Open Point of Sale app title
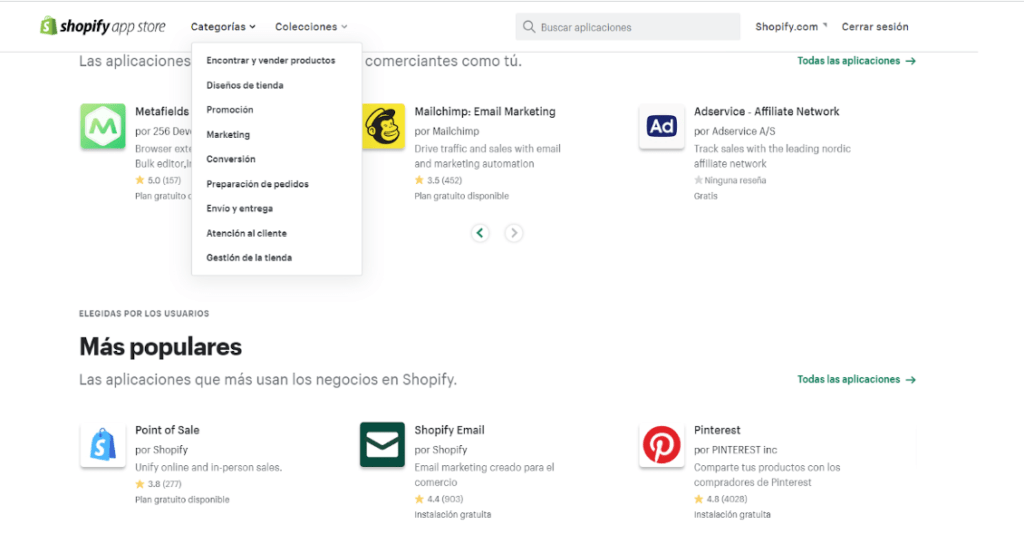The height and width of the screenshot is (554, 1024). point(167,430)
